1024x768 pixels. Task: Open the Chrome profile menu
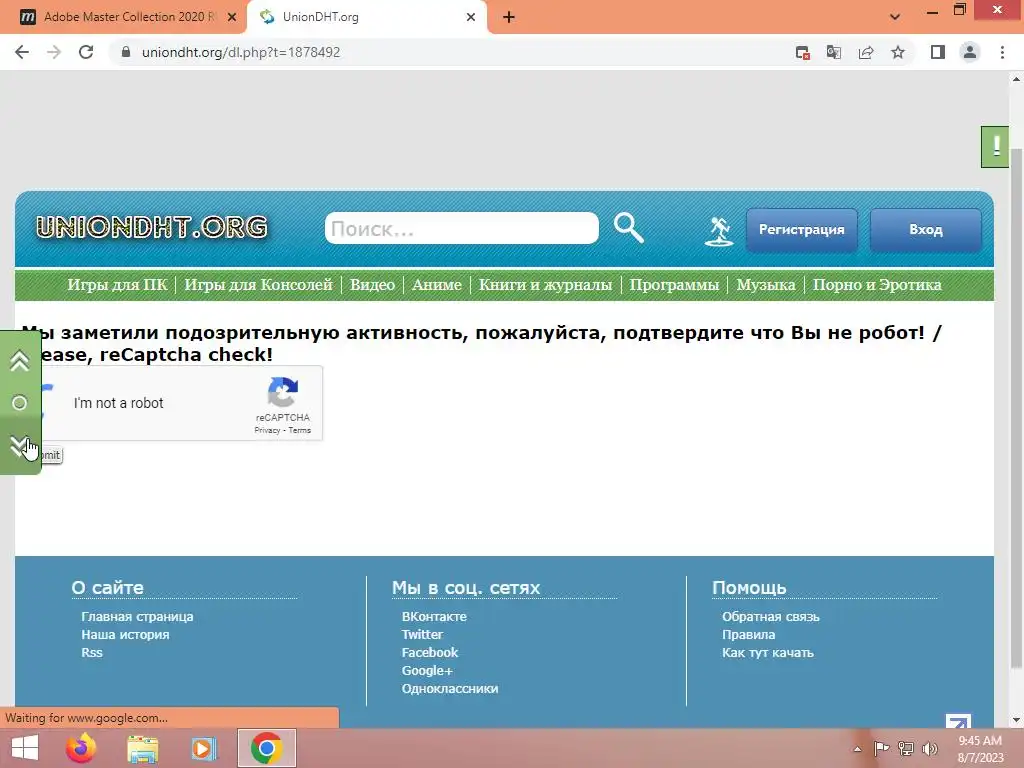pyautogui.click(x=970, y=52)
